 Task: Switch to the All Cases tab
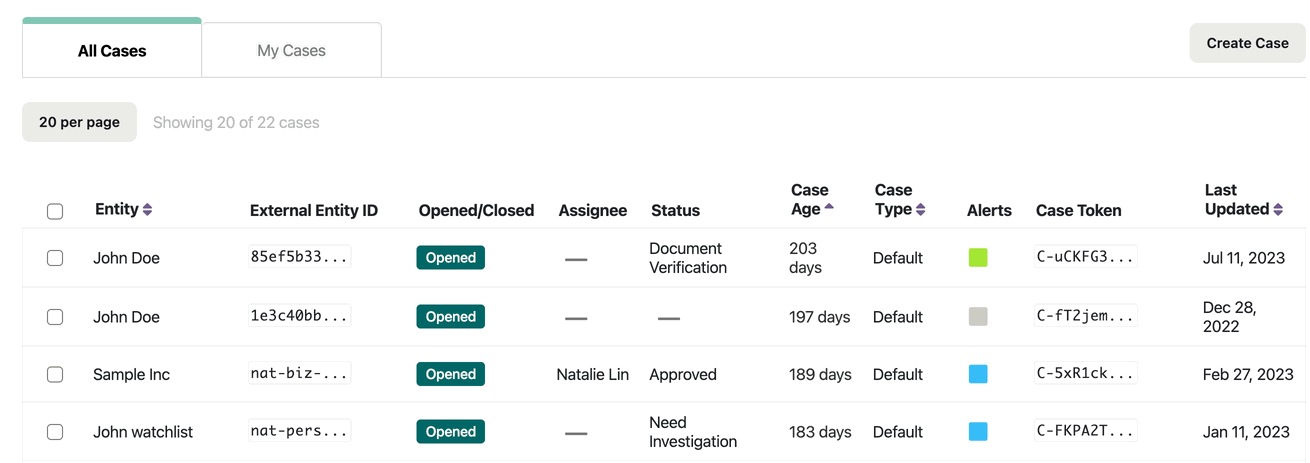tap(112, 50)
